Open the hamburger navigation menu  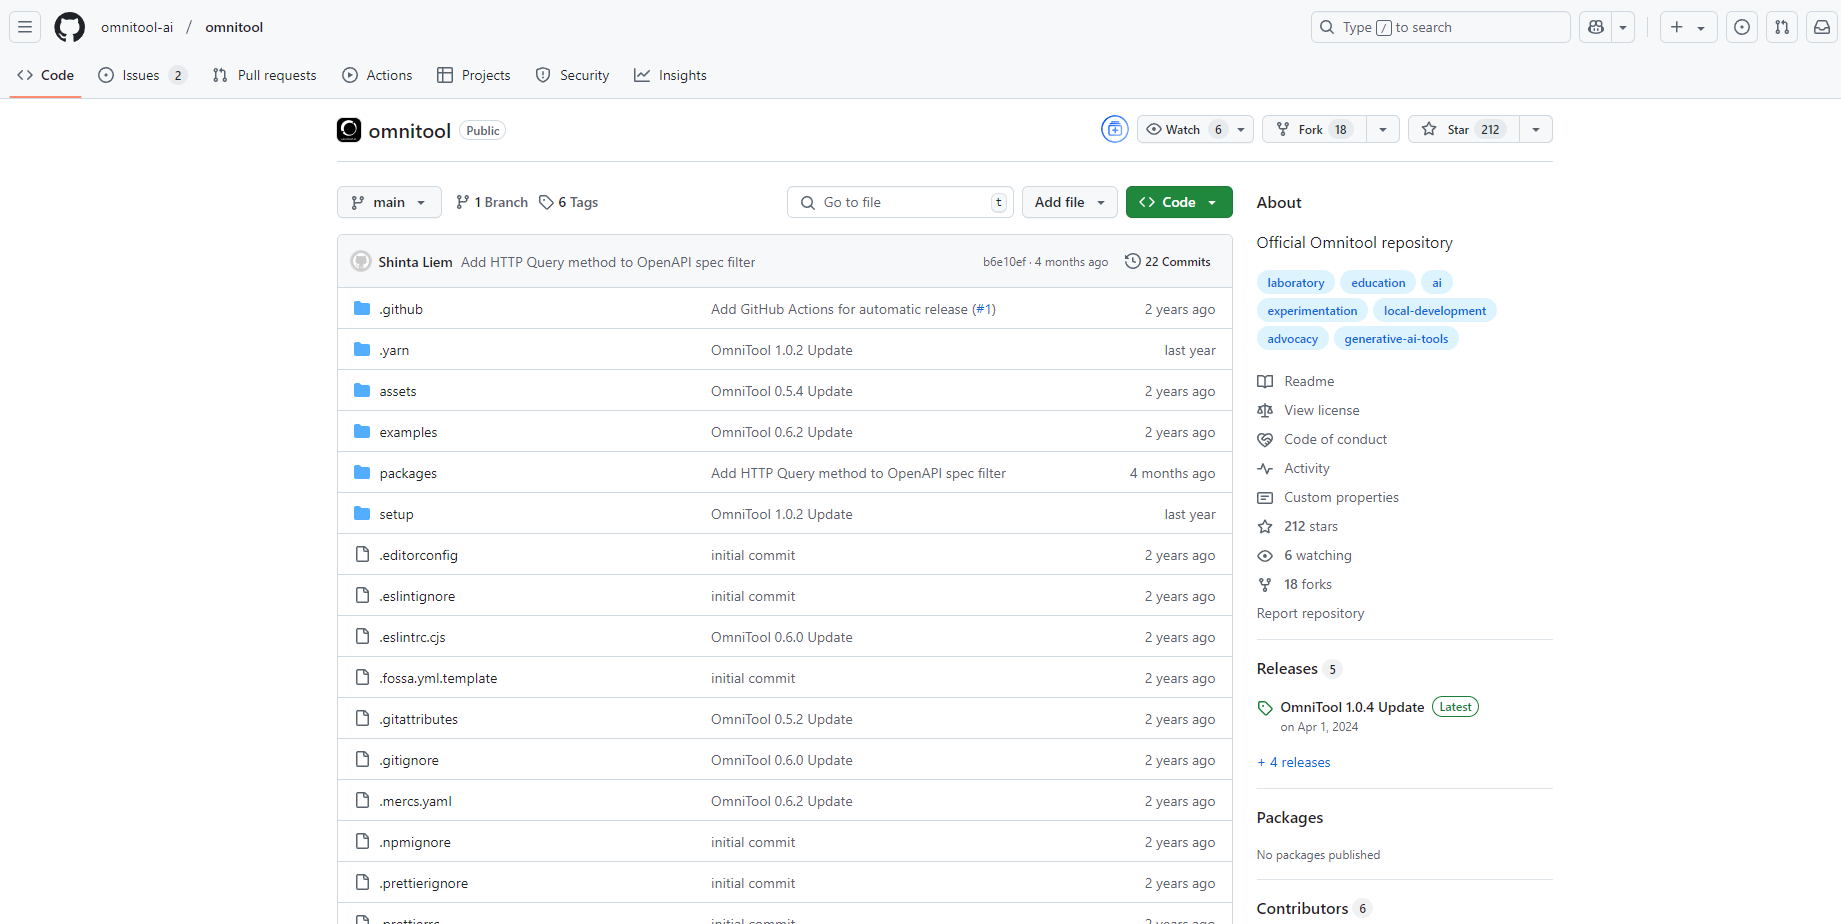coord(25,27)
